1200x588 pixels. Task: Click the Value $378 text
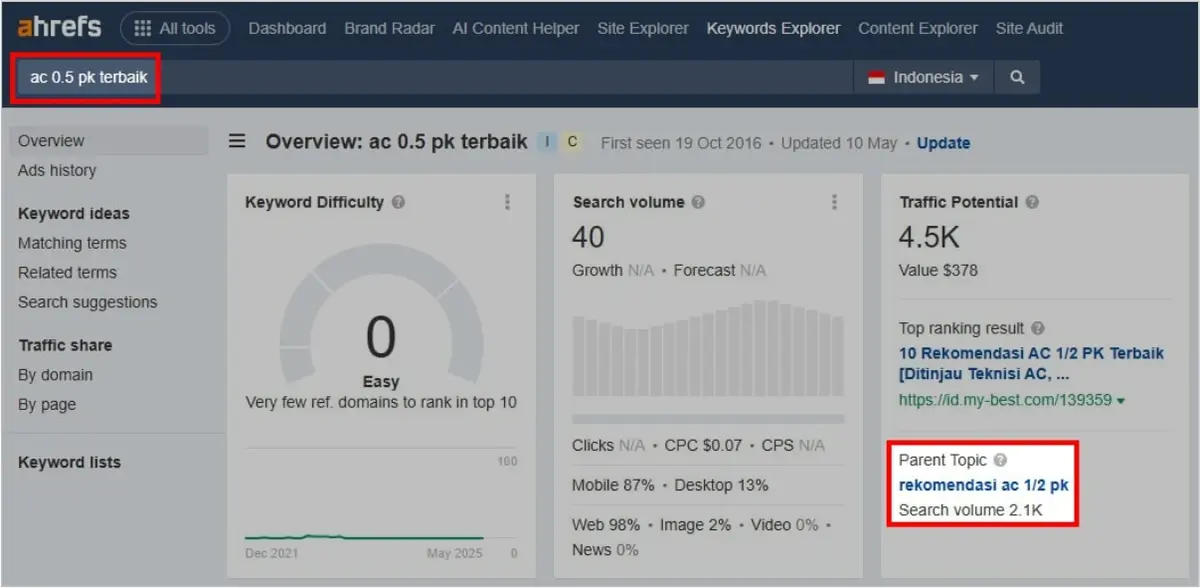click(938, 270)
